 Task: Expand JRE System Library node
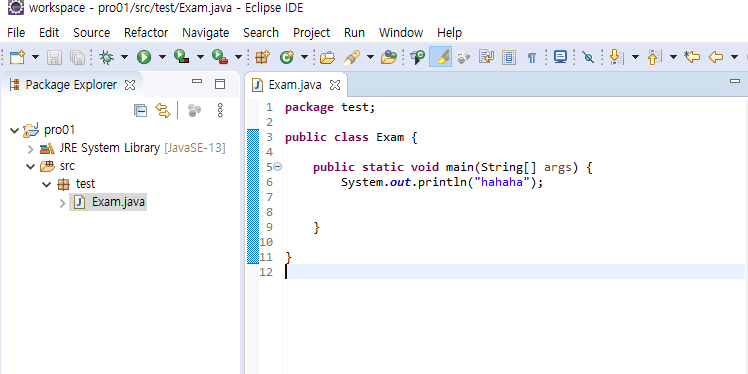pyautogui.click(x=31, y=149)
